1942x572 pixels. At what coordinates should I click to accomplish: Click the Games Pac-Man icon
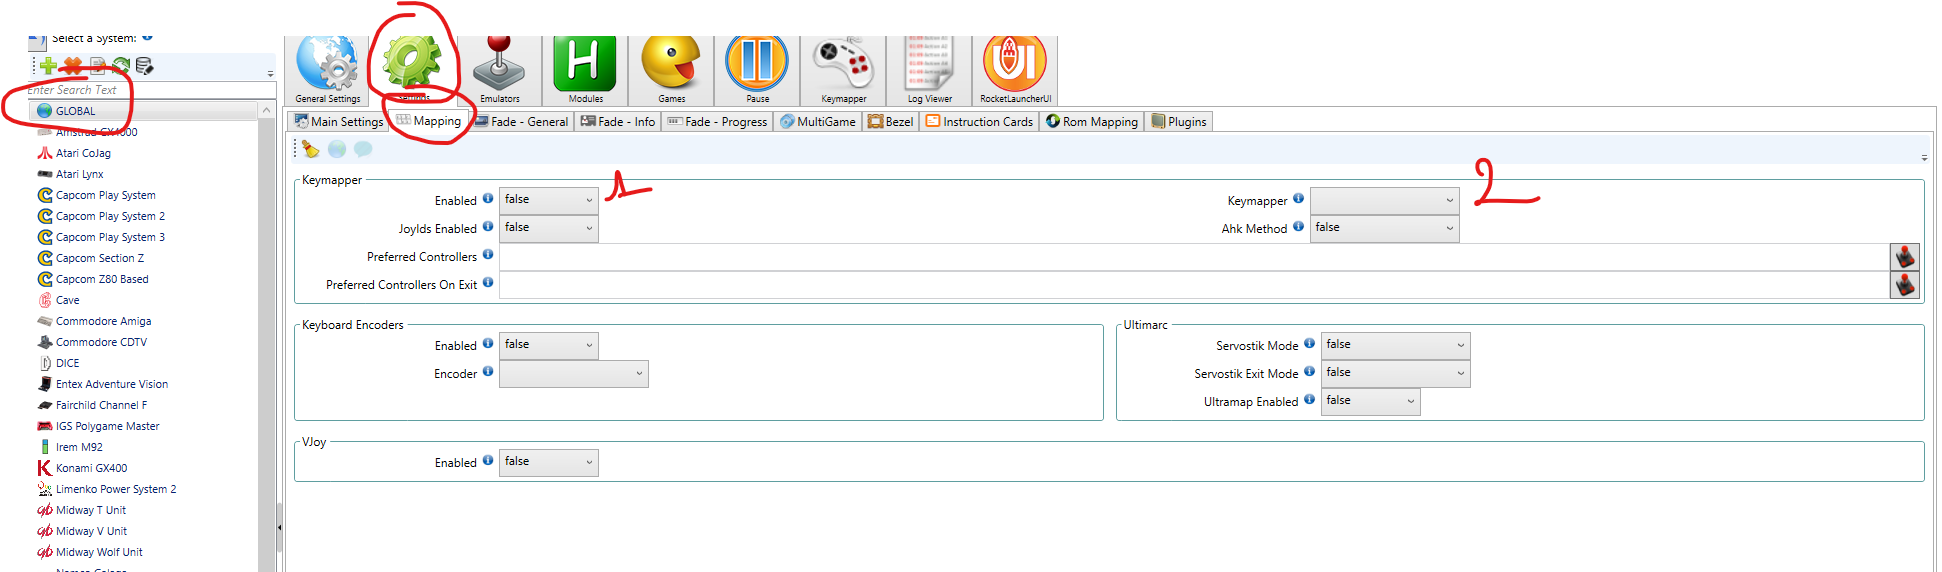point(671,68)
